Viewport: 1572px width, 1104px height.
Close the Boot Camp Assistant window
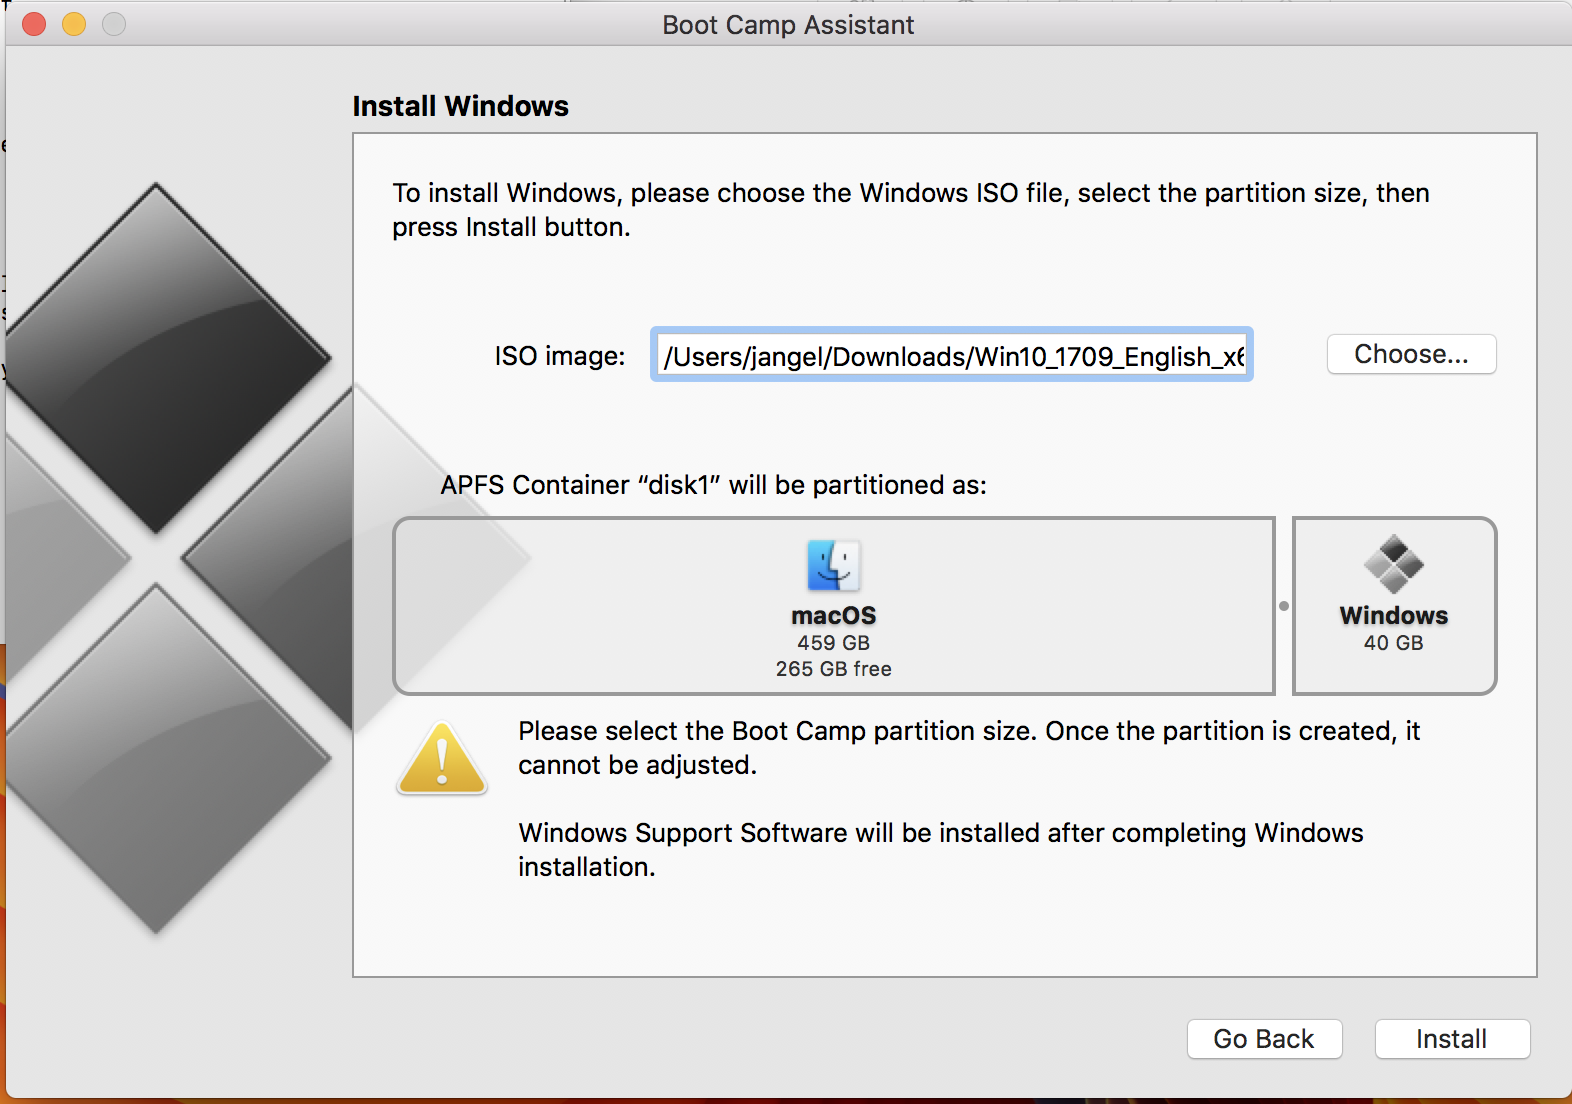pos(34,24)
